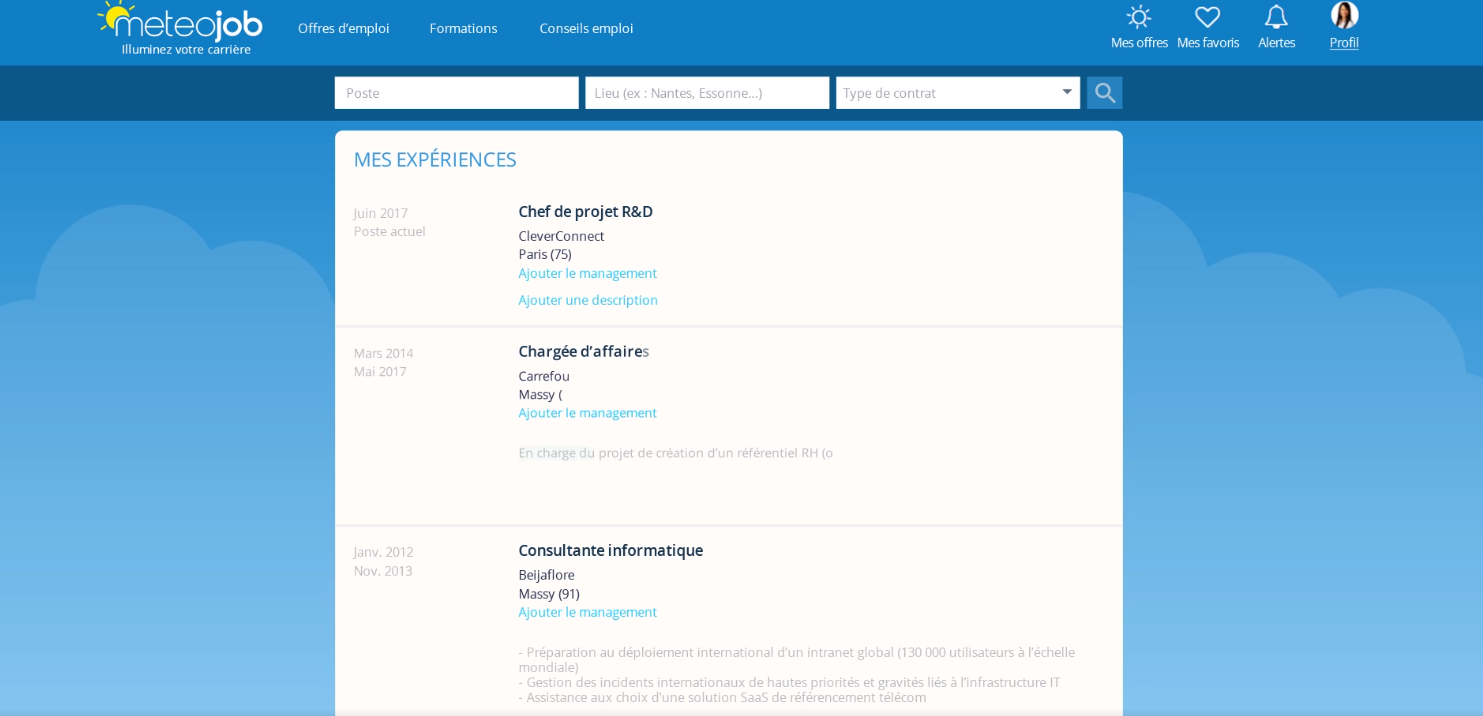Expand the contract type selector arrow
The width and height of the screenshot is (1483, 716).
tap(1066, 91)
